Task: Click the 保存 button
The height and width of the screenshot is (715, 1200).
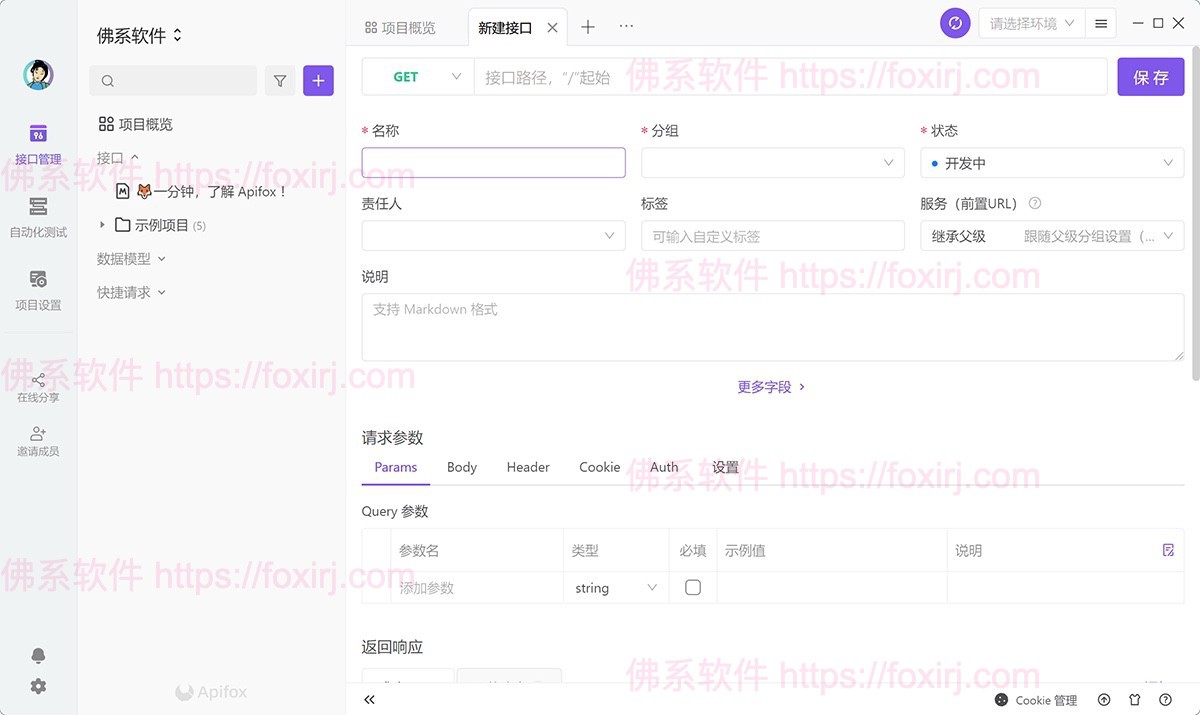Action: pyautogui.click(x=1150, y=77)
